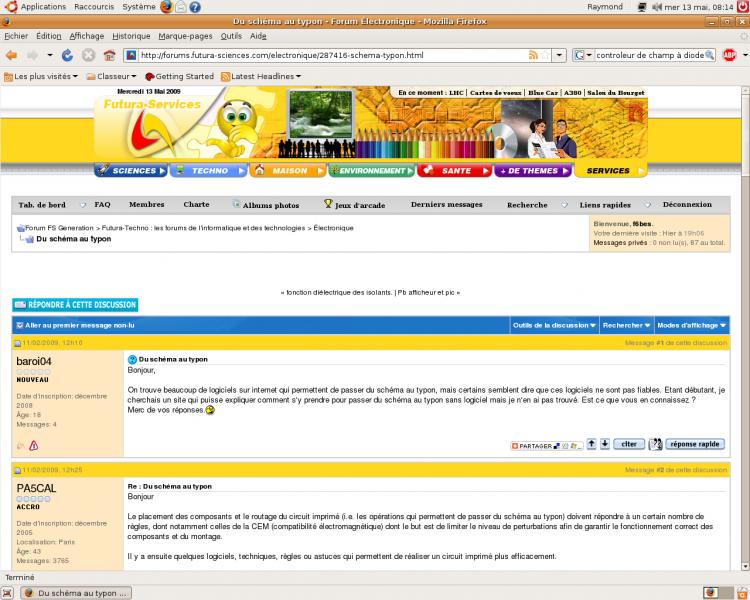Click the Firefox forward arrow button
Image resolution: width=750 pixels, height=600 pixels.
coord(33,56)
